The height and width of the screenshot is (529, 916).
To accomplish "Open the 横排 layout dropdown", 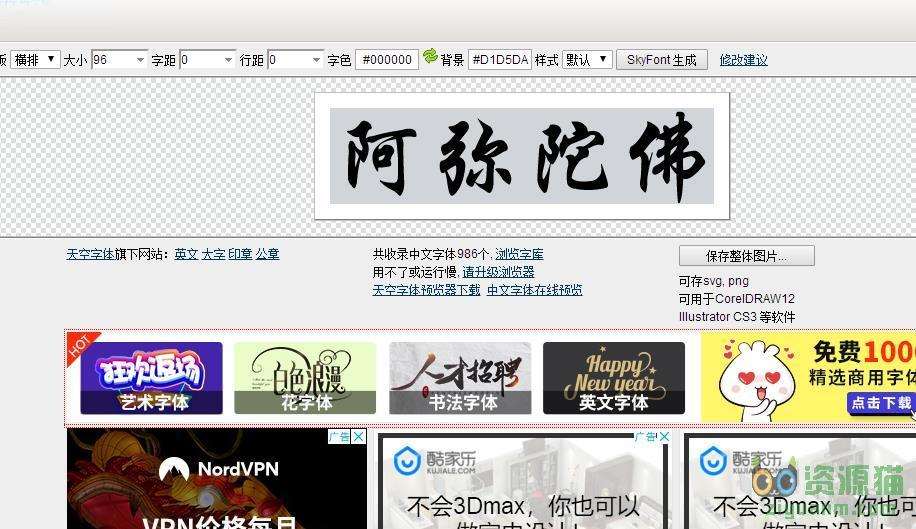I will 35,60.
